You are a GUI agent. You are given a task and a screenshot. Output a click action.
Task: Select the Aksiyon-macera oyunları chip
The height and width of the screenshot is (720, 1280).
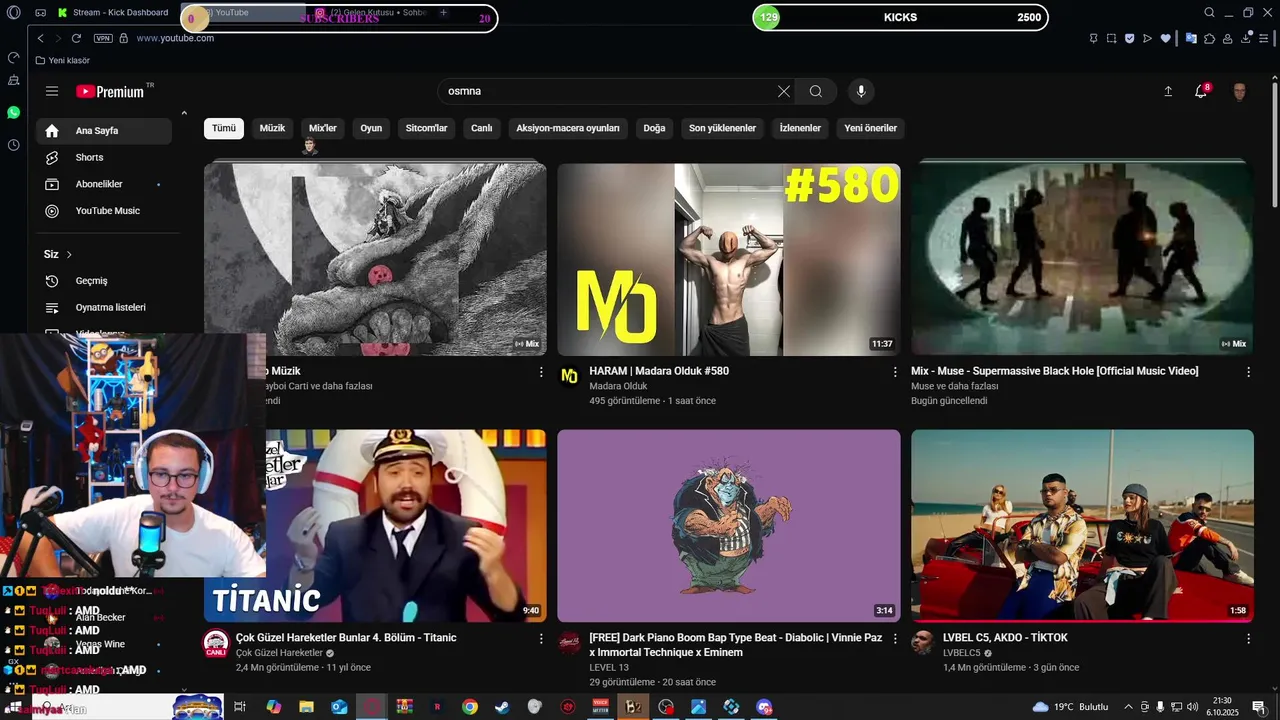pos(568,128)
